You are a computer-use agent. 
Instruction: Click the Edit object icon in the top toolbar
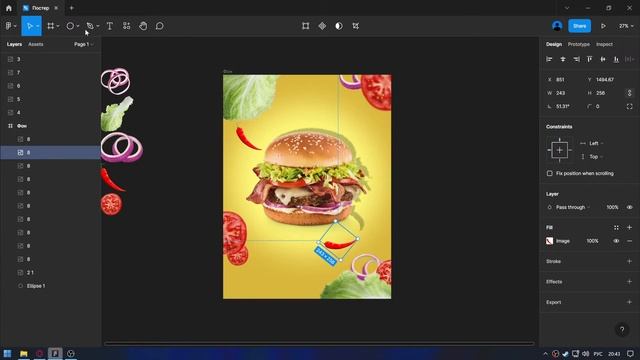coord(305,26)
